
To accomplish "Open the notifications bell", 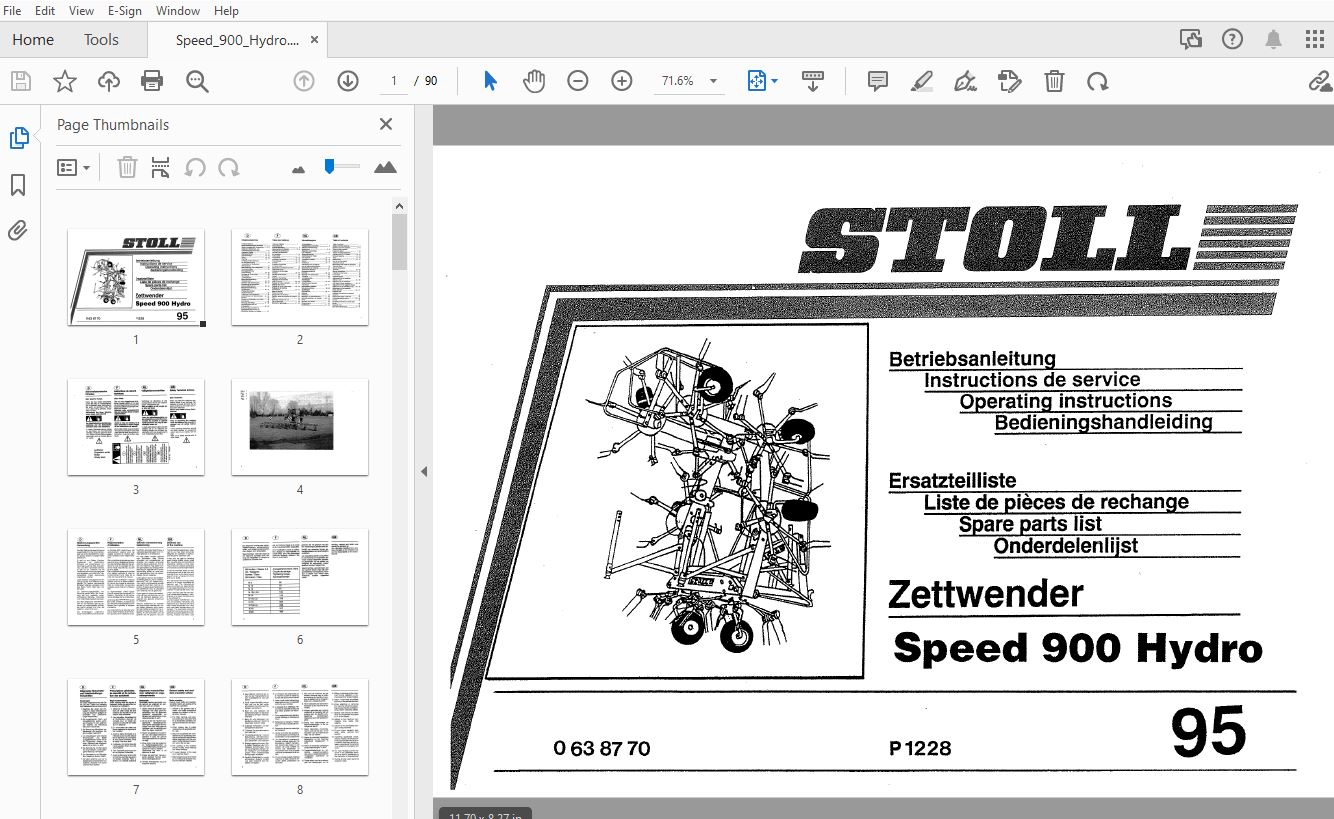I will (1274, 39).
